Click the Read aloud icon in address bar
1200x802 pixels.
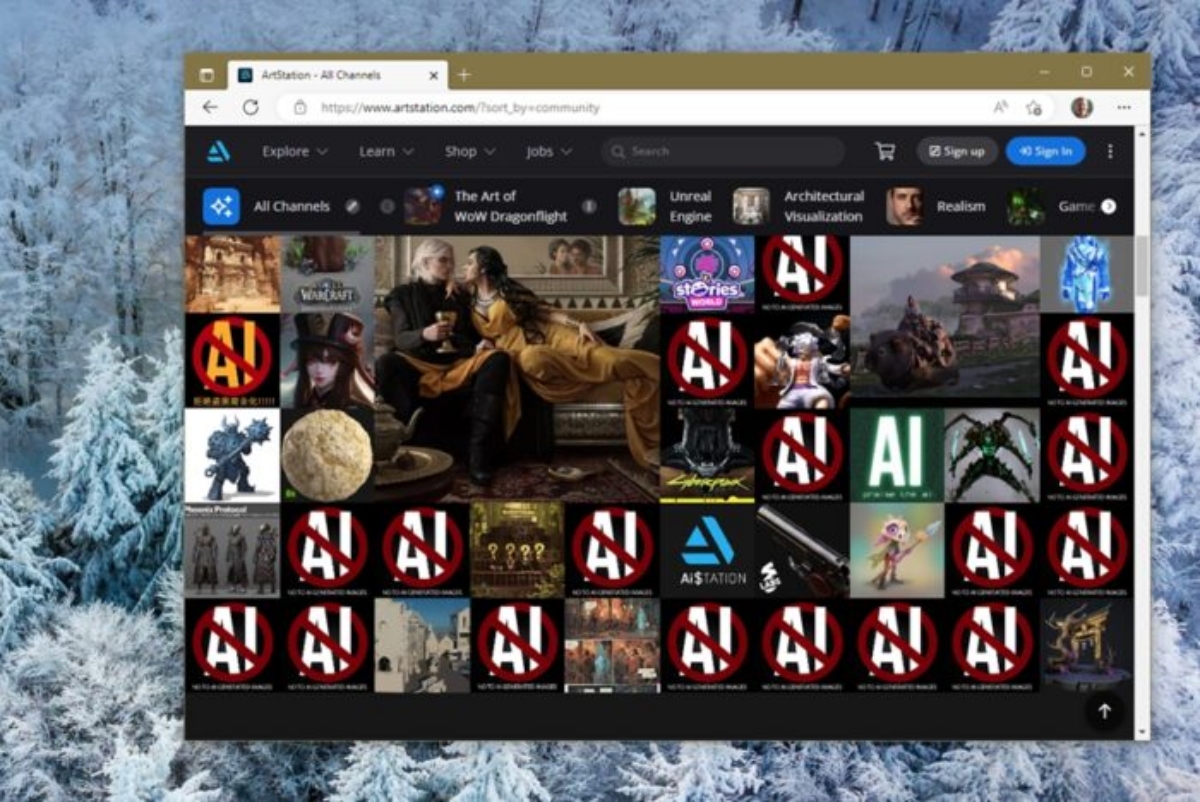coord(1001,107)
